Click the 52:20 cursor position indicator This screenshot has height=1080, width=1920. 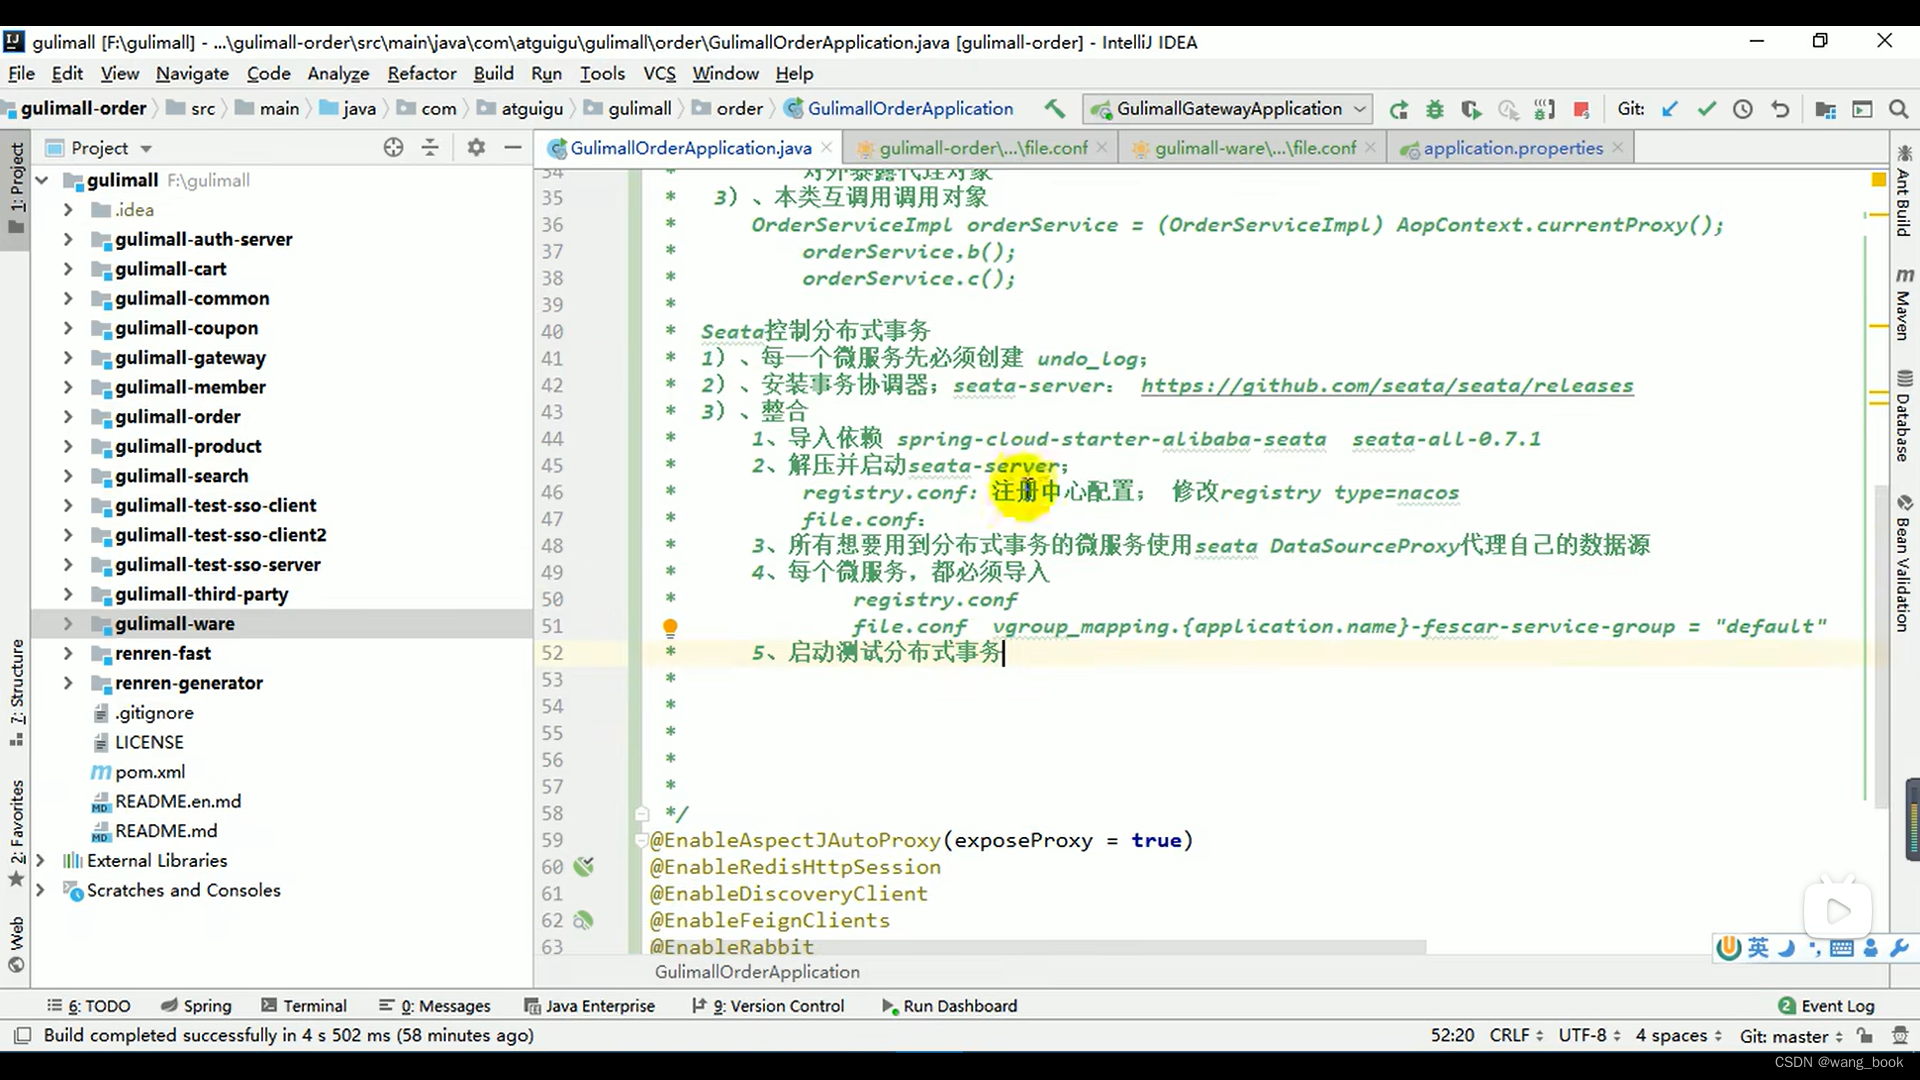(x=1452, y=1036)
